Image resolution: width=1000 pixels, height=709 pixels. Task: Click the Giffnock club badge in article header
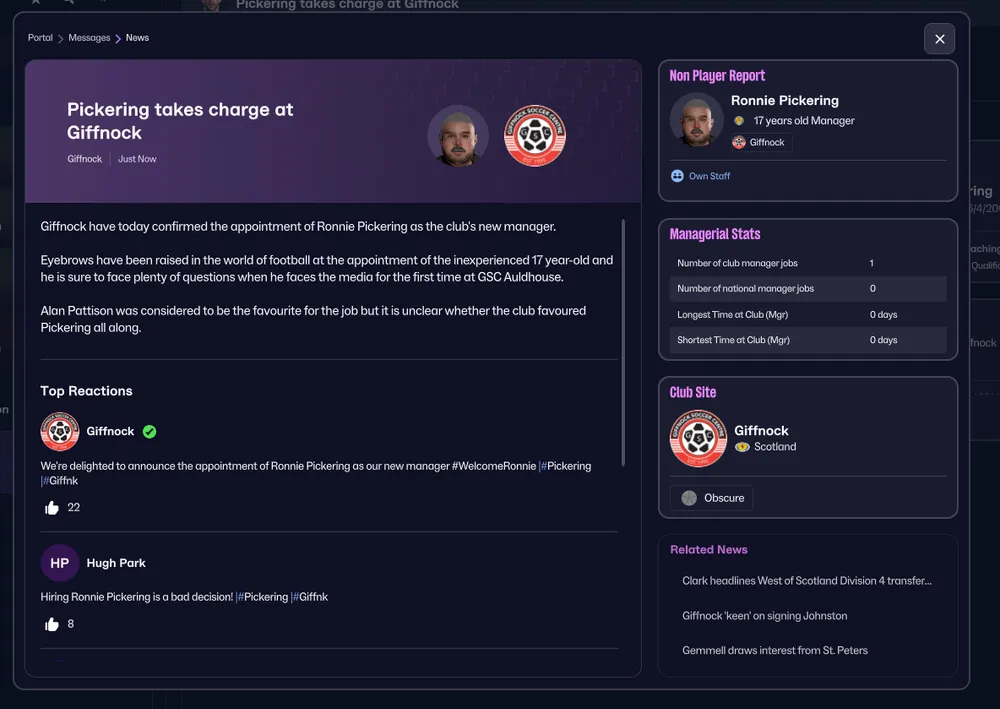[x=535, y=136]
